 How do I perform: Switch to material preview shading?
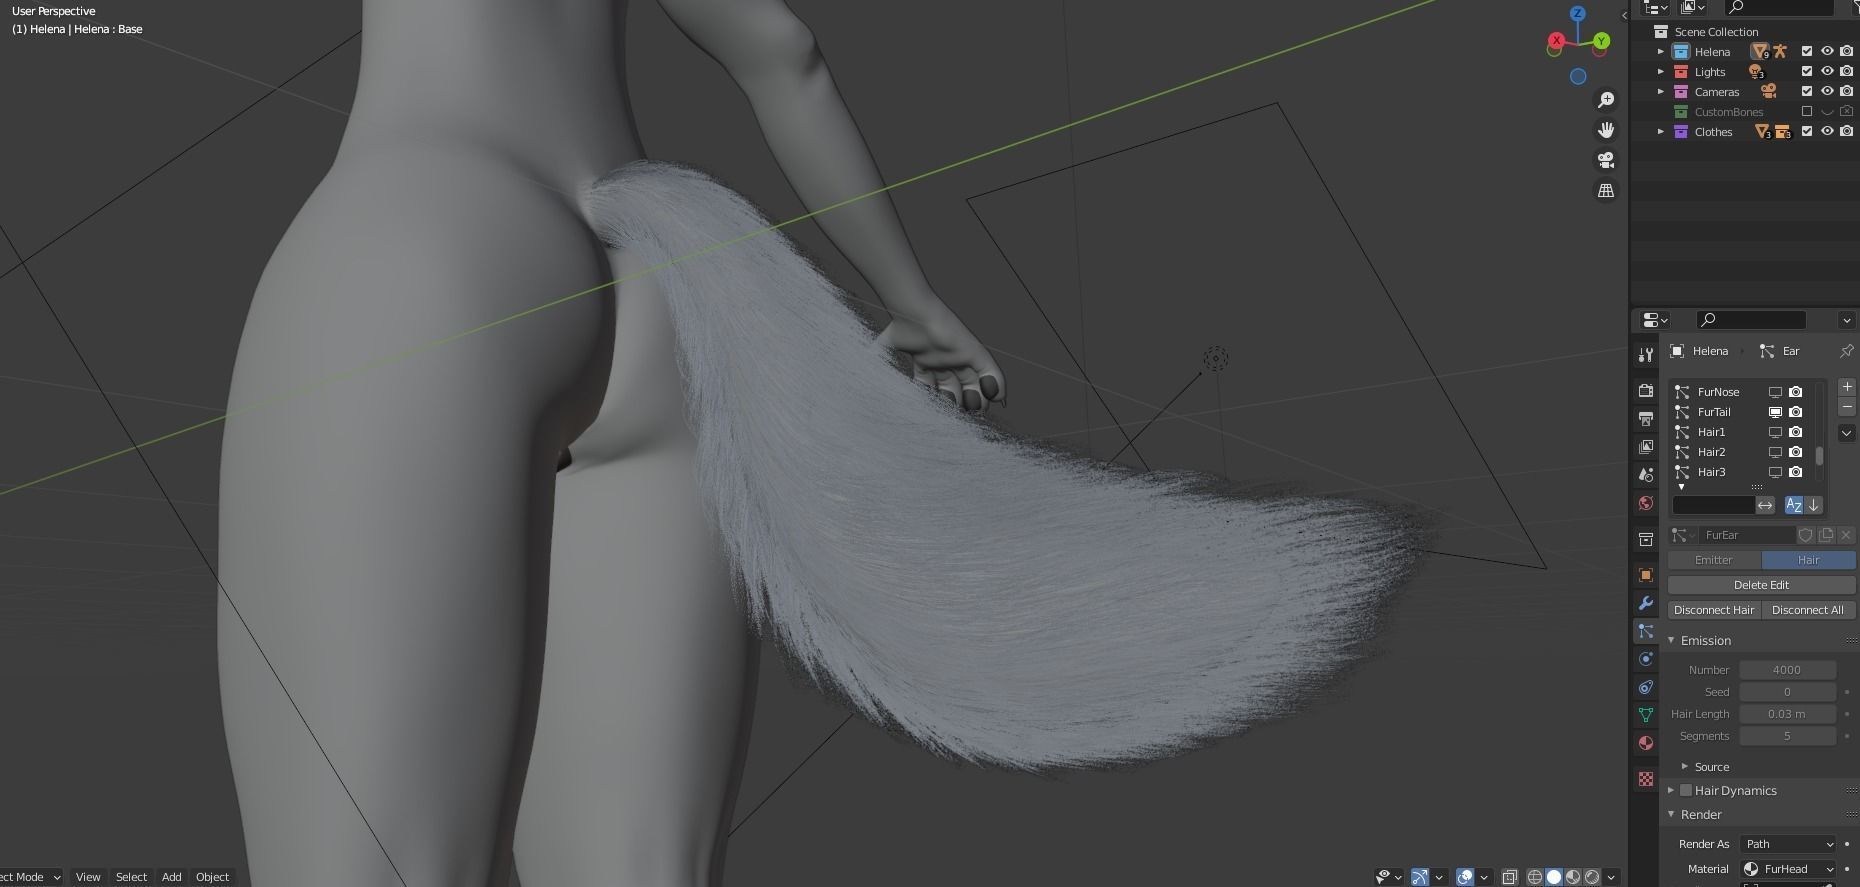(x=1573, y=877)
